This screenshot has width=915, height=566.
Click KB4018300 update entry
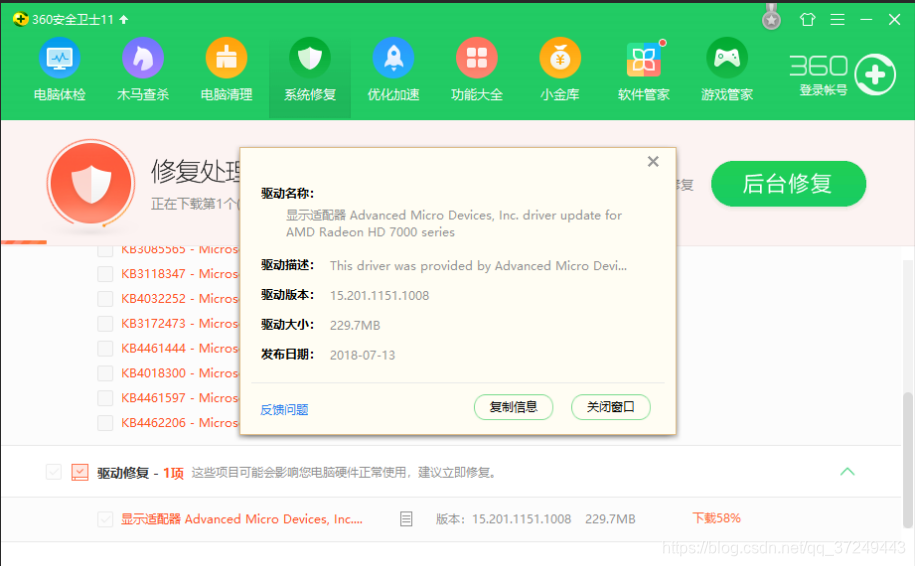(180, 373)
